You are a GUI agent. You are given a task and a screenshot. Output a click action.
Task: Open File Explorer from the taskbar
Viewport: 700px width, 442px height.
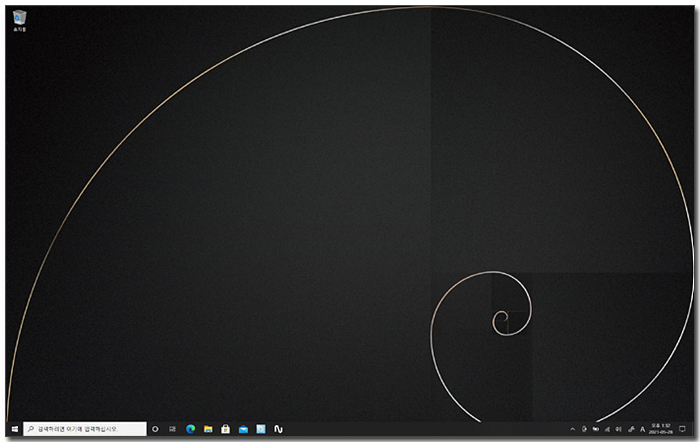tap(208, 429)
